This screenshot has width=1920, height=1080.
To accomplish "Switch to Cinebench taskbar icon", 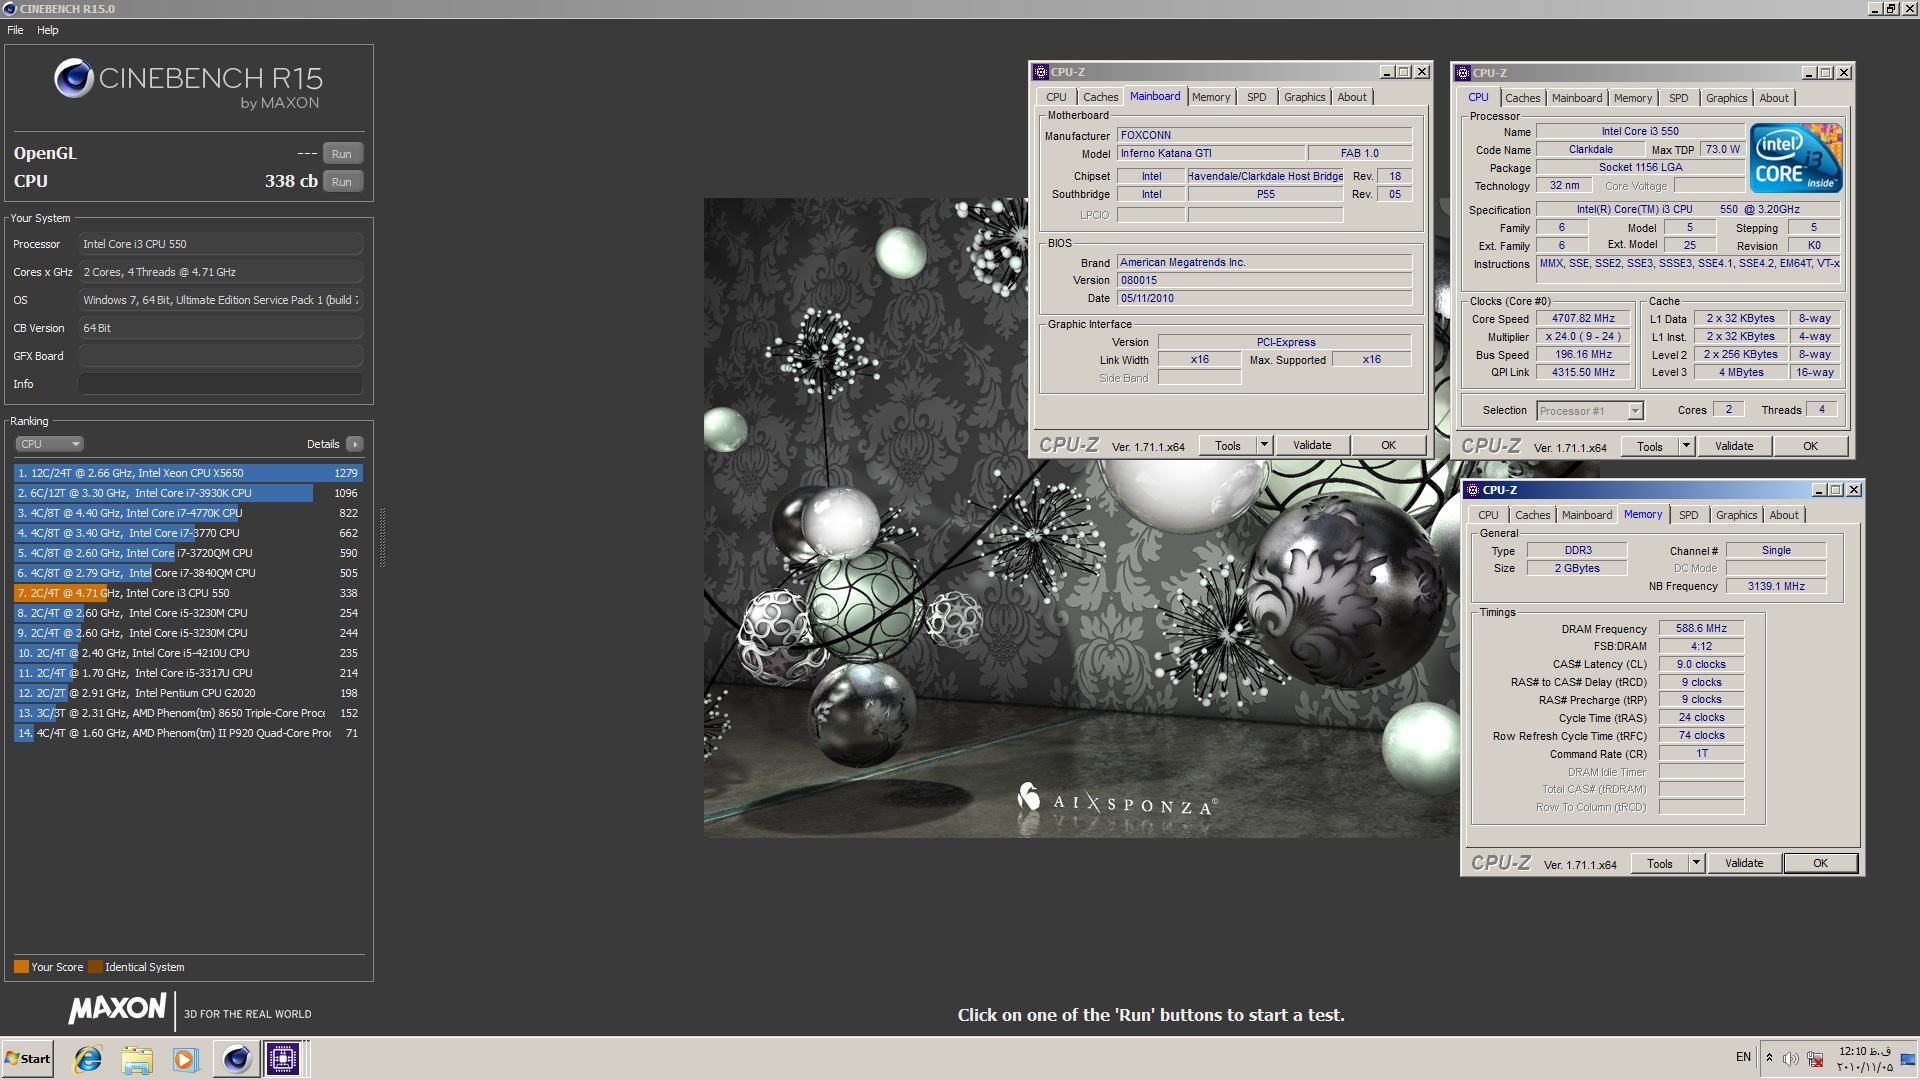I will tap(236, 1058).
